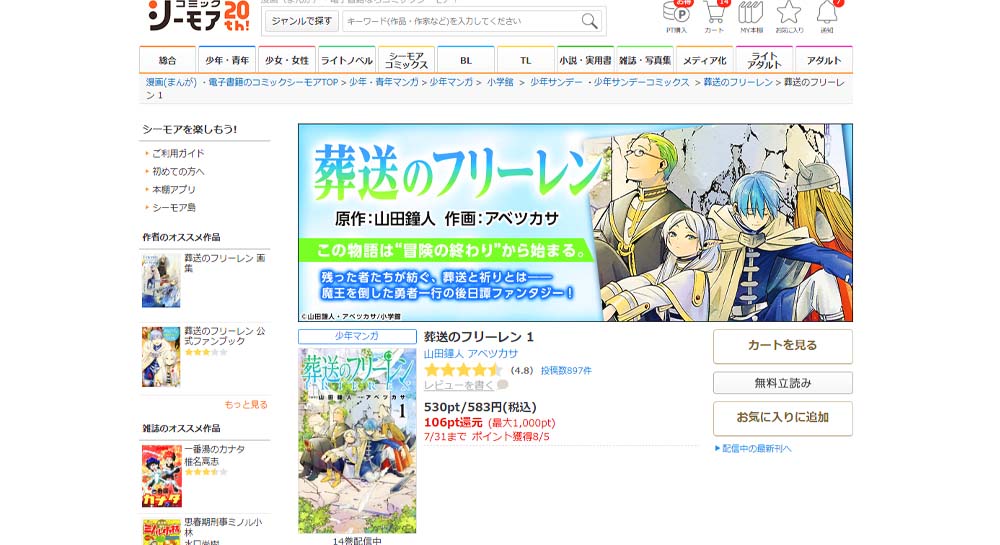Open the point purchase icon
1000x545 pixels.
coord(677,17)
